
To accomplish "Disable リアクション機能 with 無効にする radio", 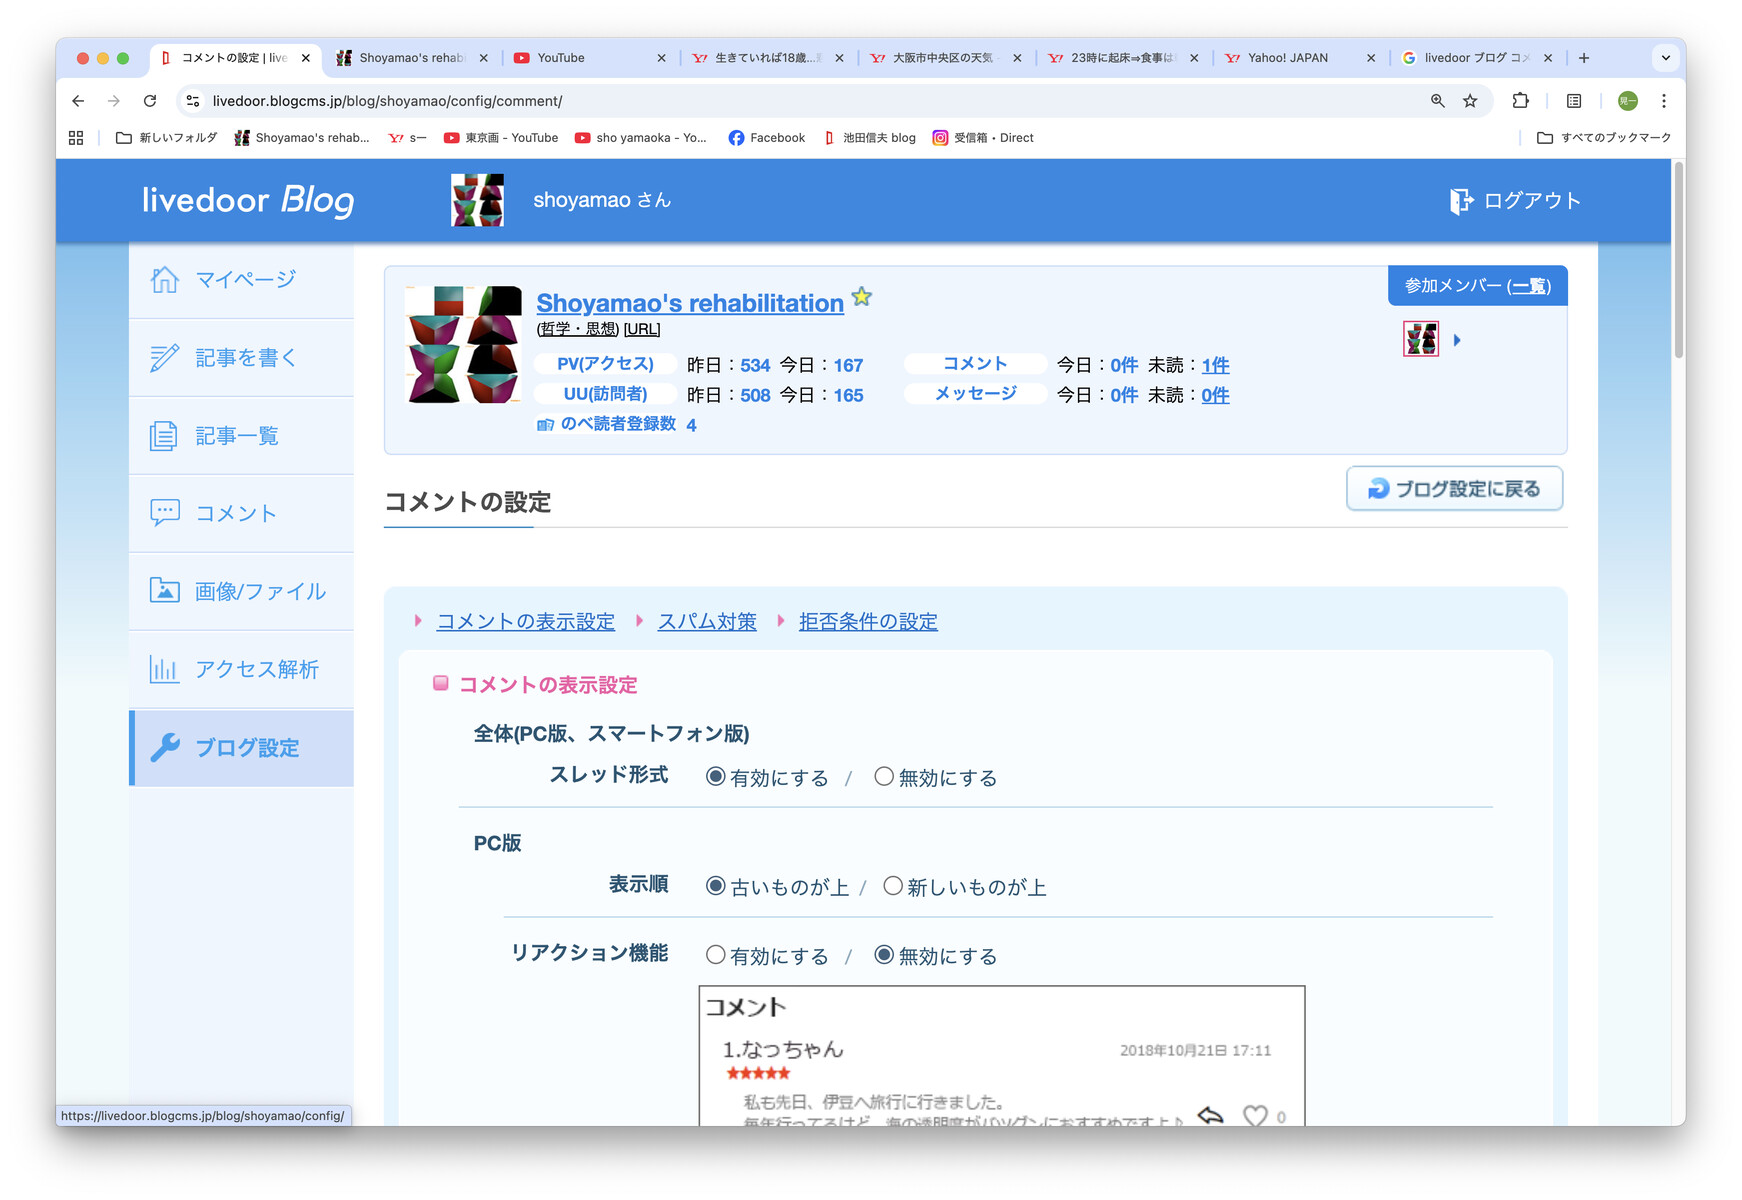I will [x=884, y=955].
